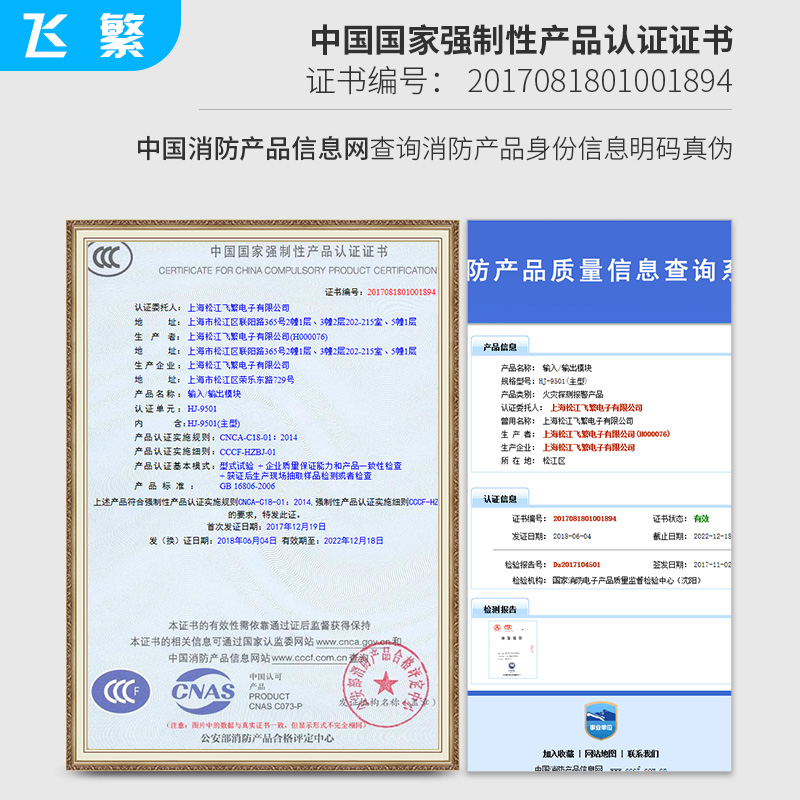Click the 中国消防产品信息网 bold text
This screenshot has width=800, height=800.
click(252, 148)
